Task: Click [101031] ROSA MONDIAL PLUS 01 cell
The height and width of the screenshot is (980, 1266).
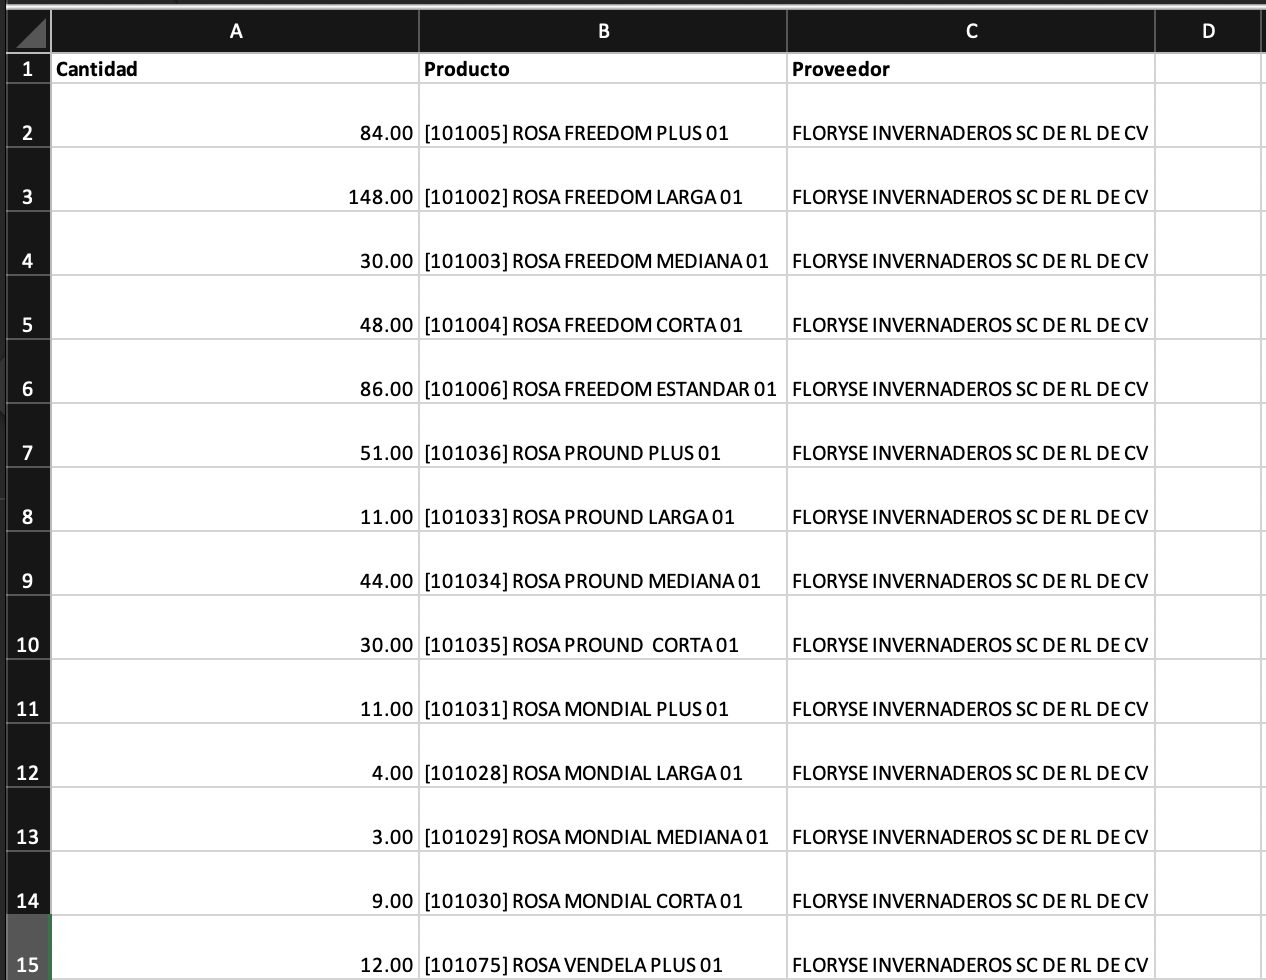Action: coord(603,692)
